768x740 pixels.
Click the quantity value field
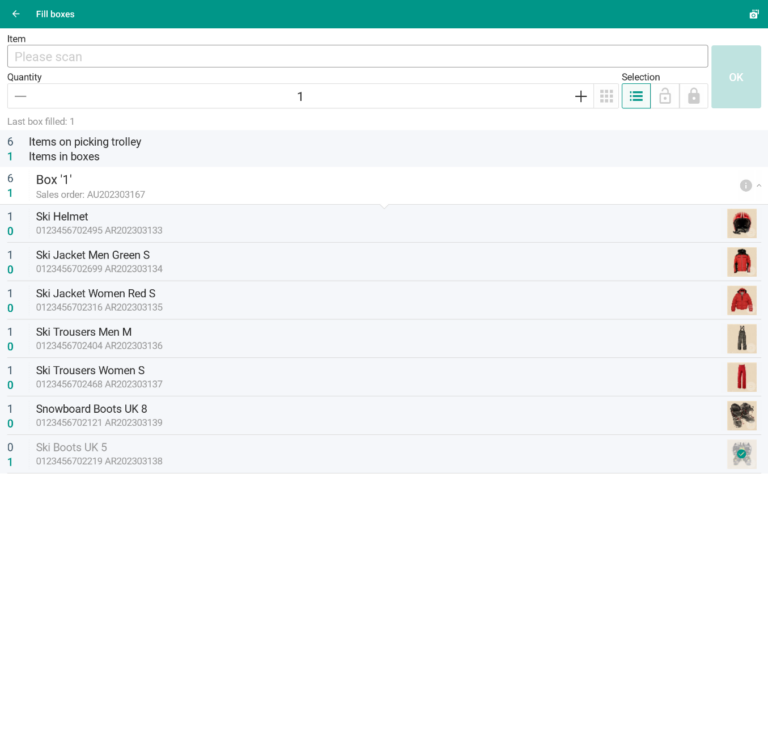tap(300, 96)
